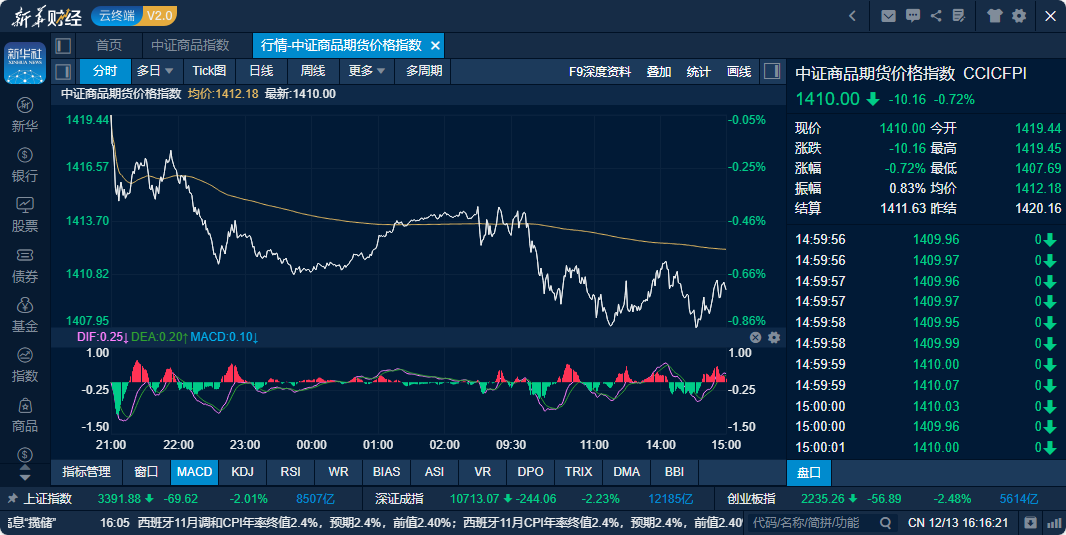Open MACD indicator settings gear
Viewport: 1066px width, 535px height.
[x=774, y=338]
